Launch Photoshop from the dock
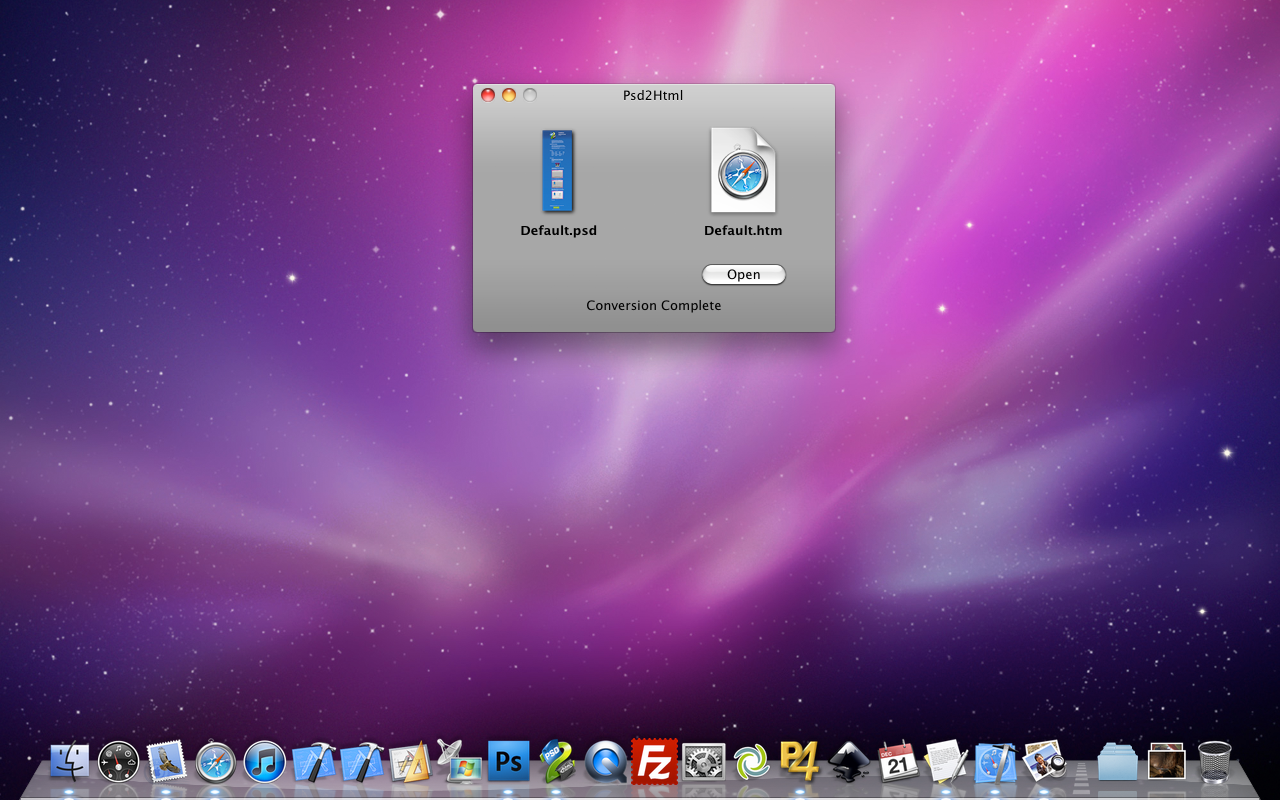The width and height of the screenshot is (1280, 800). 508,762
